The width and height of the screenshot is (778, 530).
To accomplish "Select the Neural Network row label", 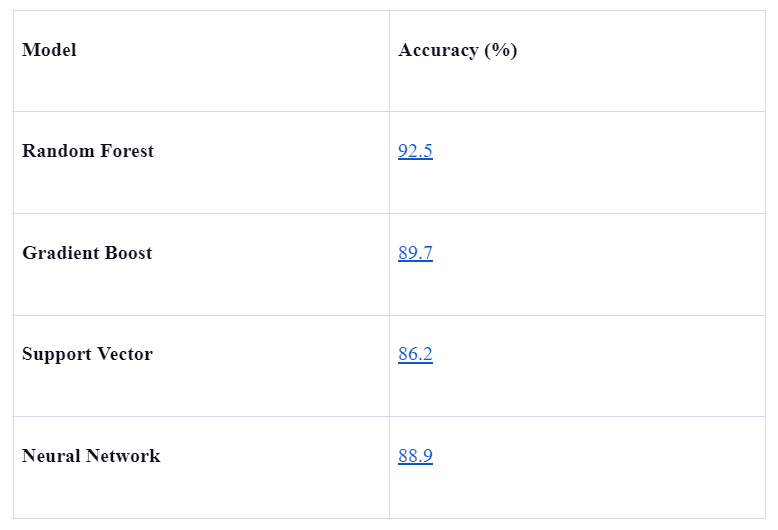I will (x=91, y=456).
